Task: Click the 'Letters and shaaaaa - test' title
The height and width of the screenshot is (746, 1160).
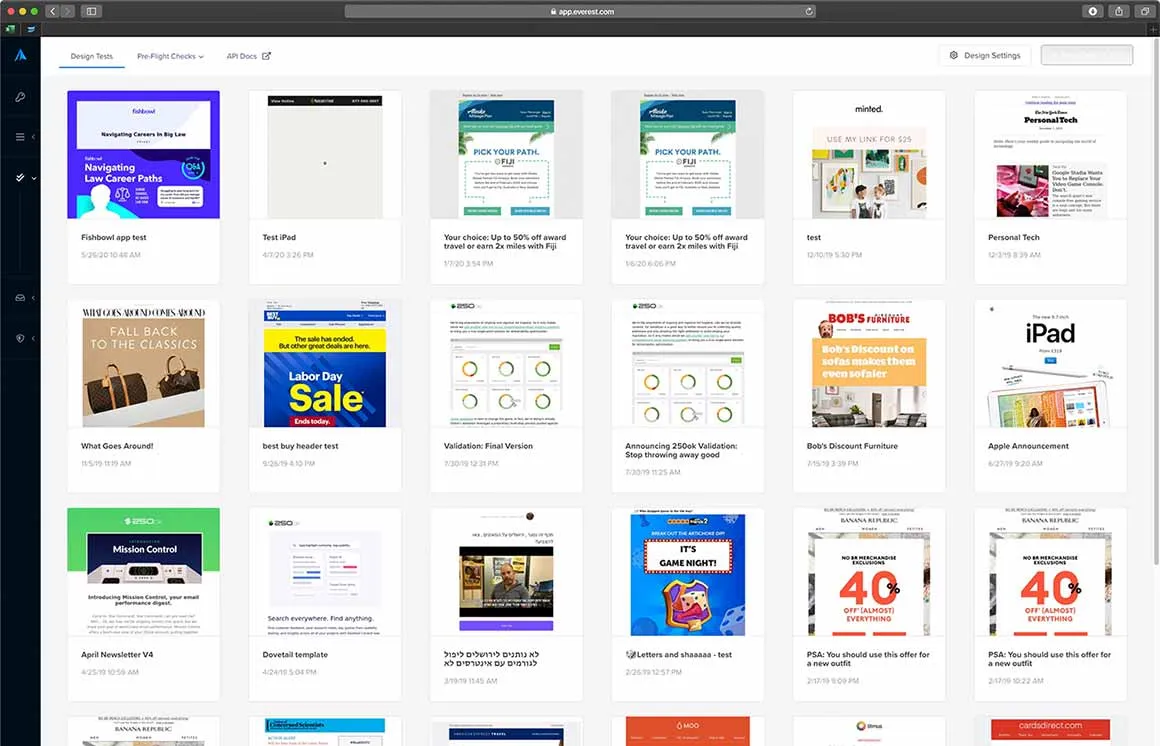Action: [x=678, y=655]
